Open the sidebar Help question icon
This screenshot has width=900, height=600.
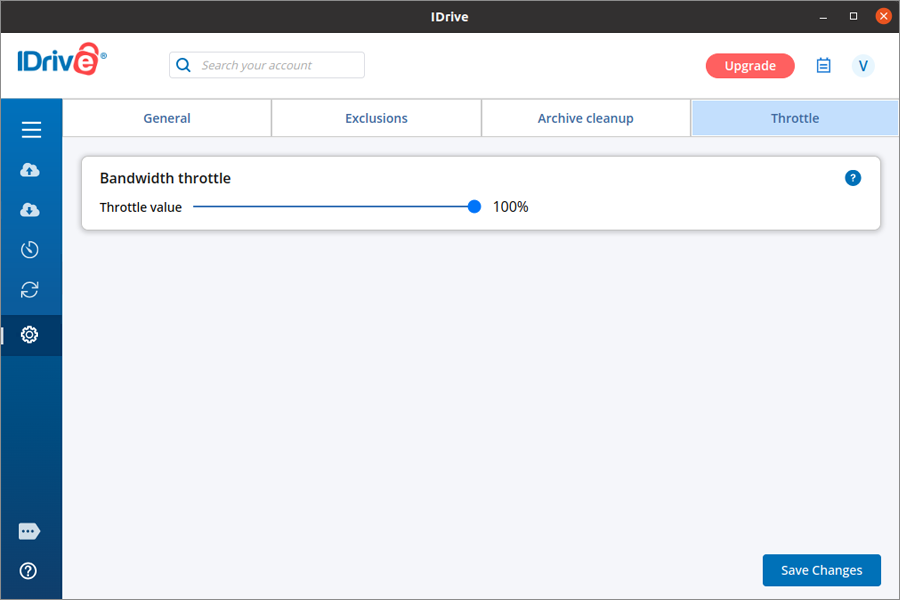(x=29, y=571)
